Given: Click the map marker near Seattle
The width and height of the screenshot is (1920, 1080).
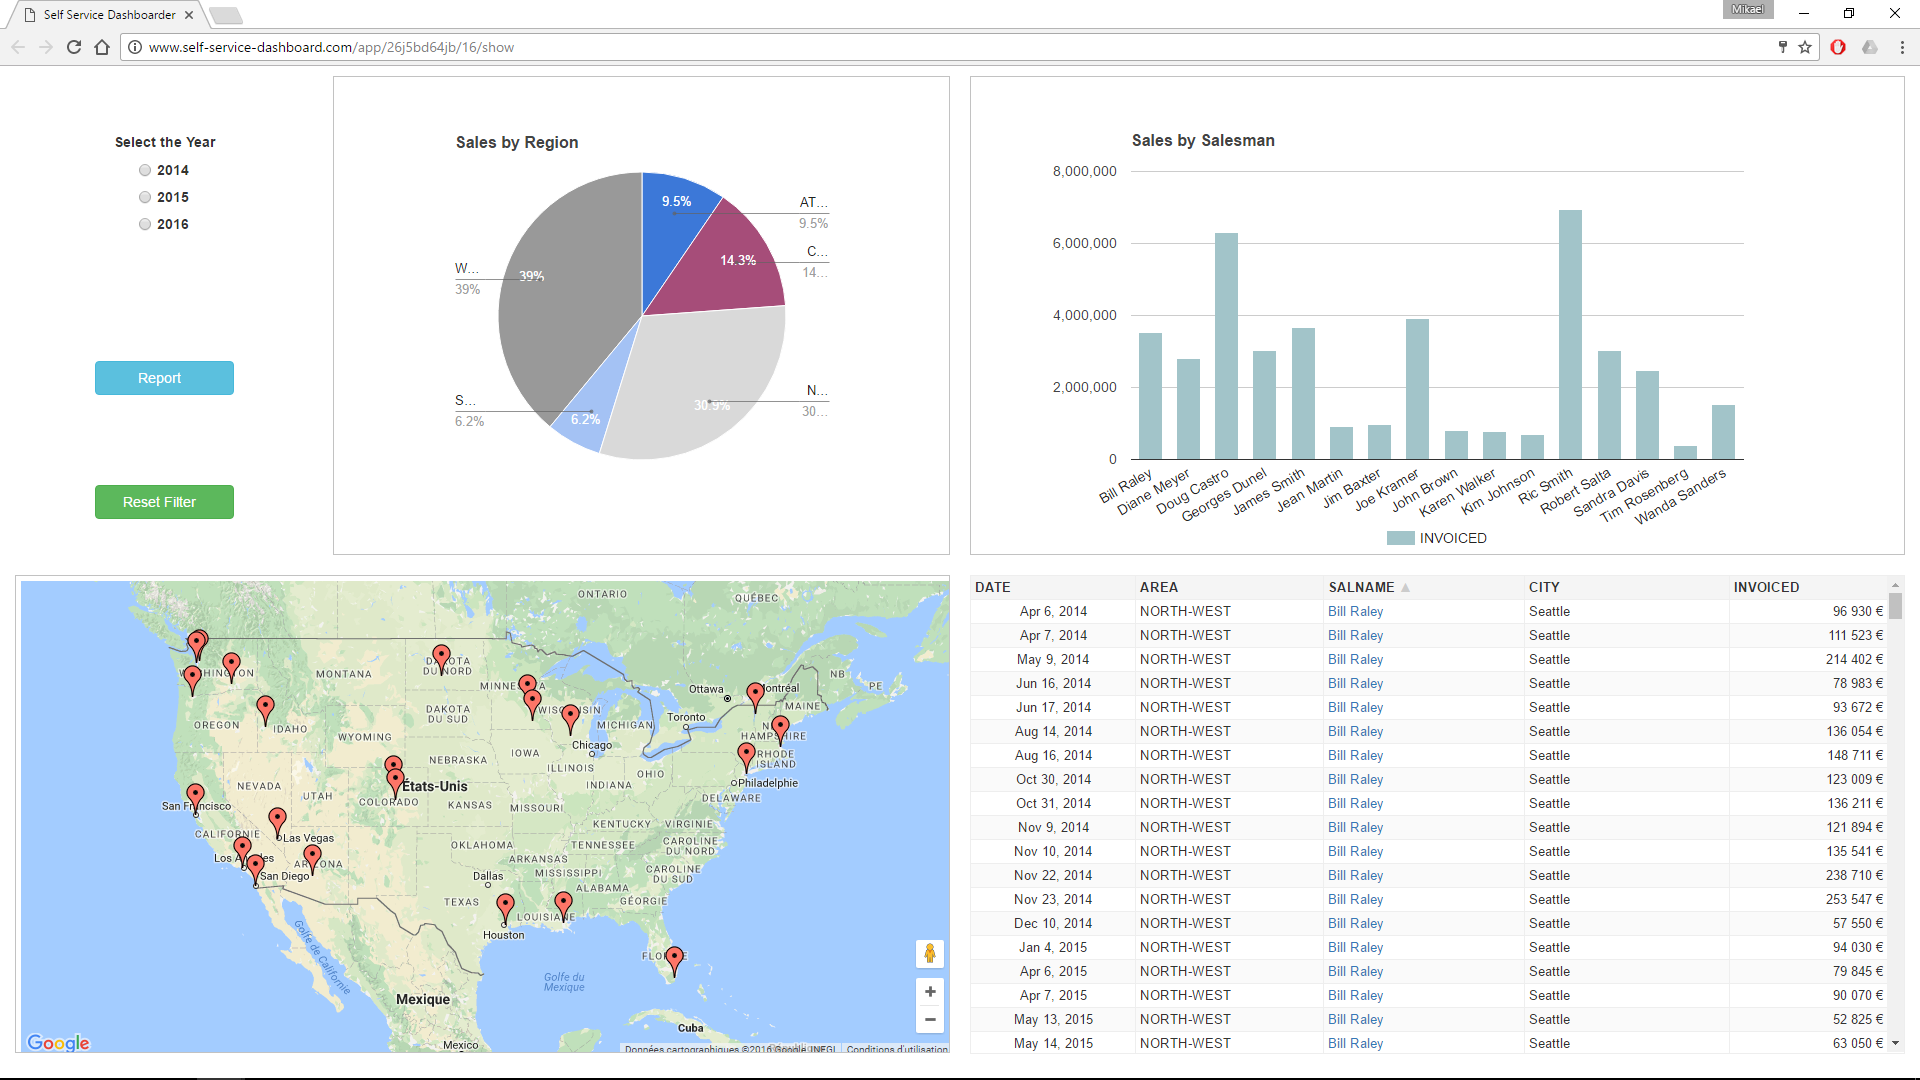Looking at the screenshot, I should (x=198, y=642).
